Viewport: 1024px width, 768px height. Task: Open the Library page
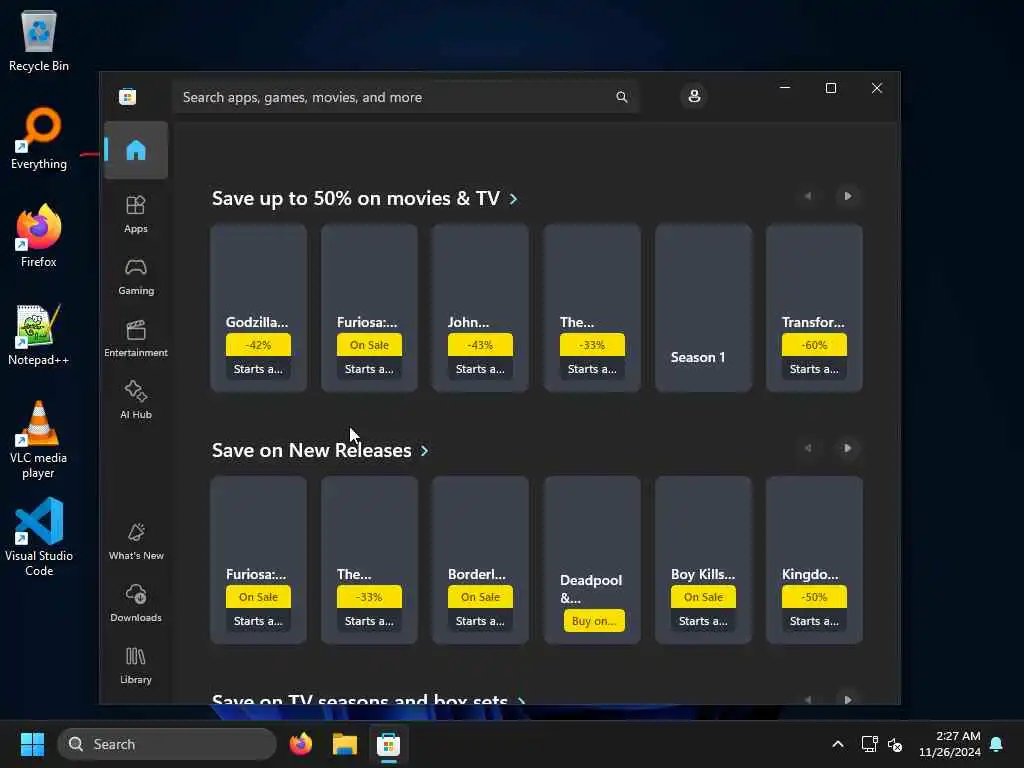pyautogui.click(x=136, y=665)
